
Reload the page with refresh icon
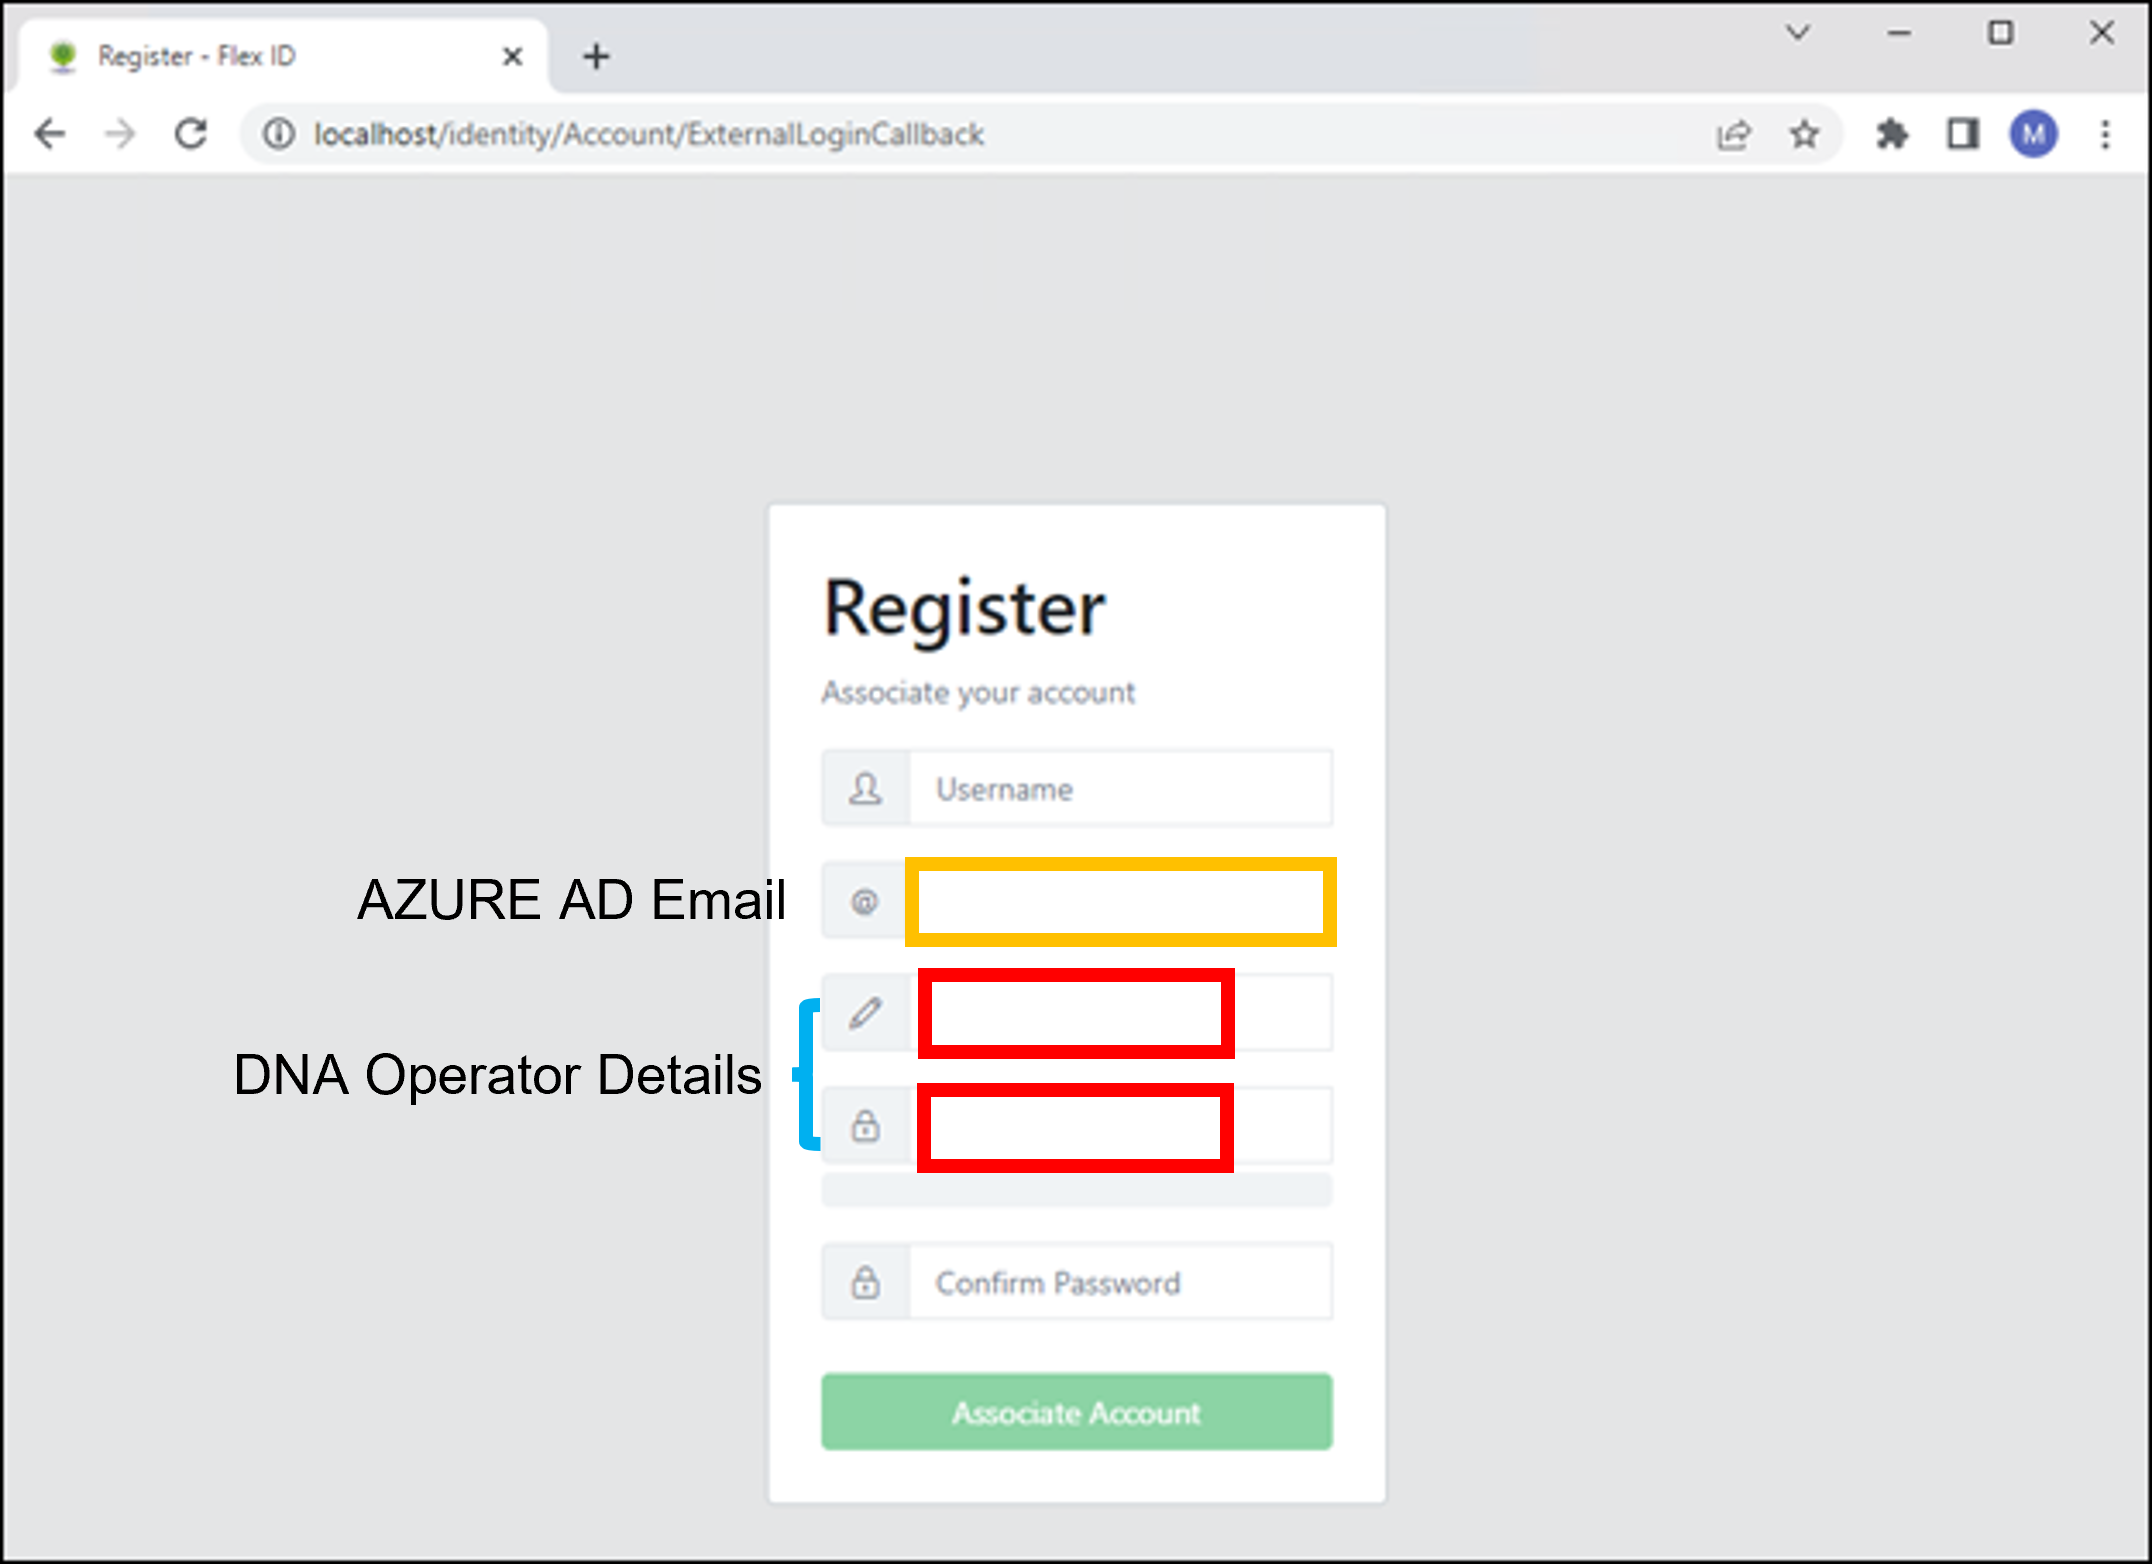point(191,134)
